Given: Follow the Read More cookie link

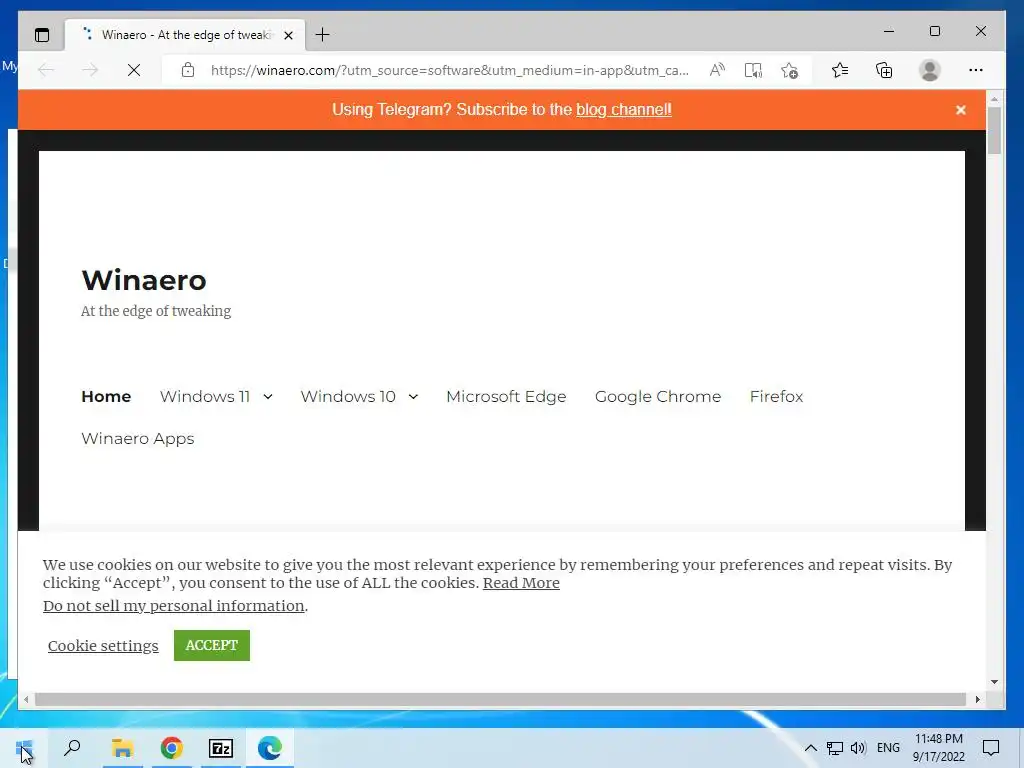Looking at the screenshot, I should 521,583.
